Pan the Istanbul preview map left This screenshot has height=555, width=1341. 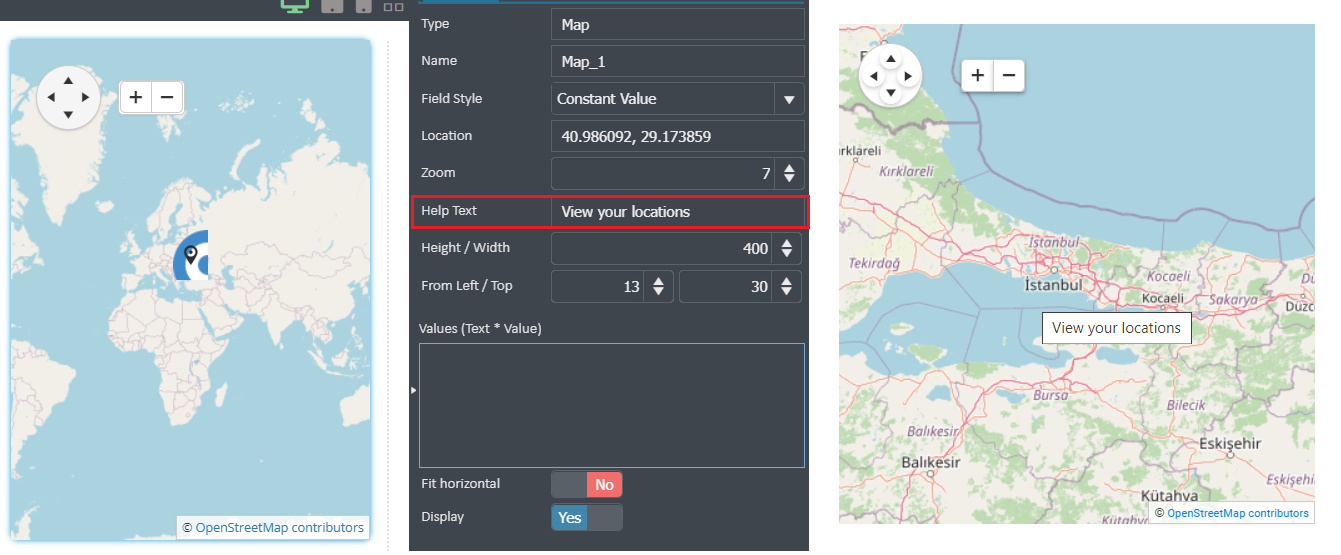pyautogui.click(x=874, y=76)
